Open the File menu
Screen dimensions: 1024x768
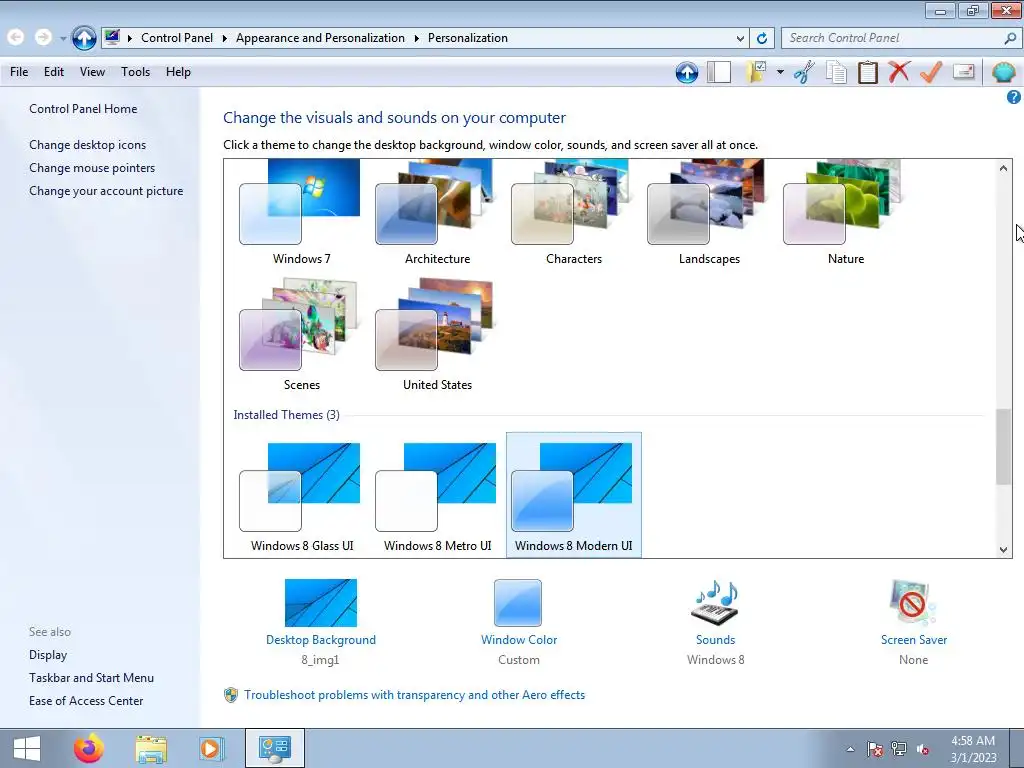tap(19, 72)
